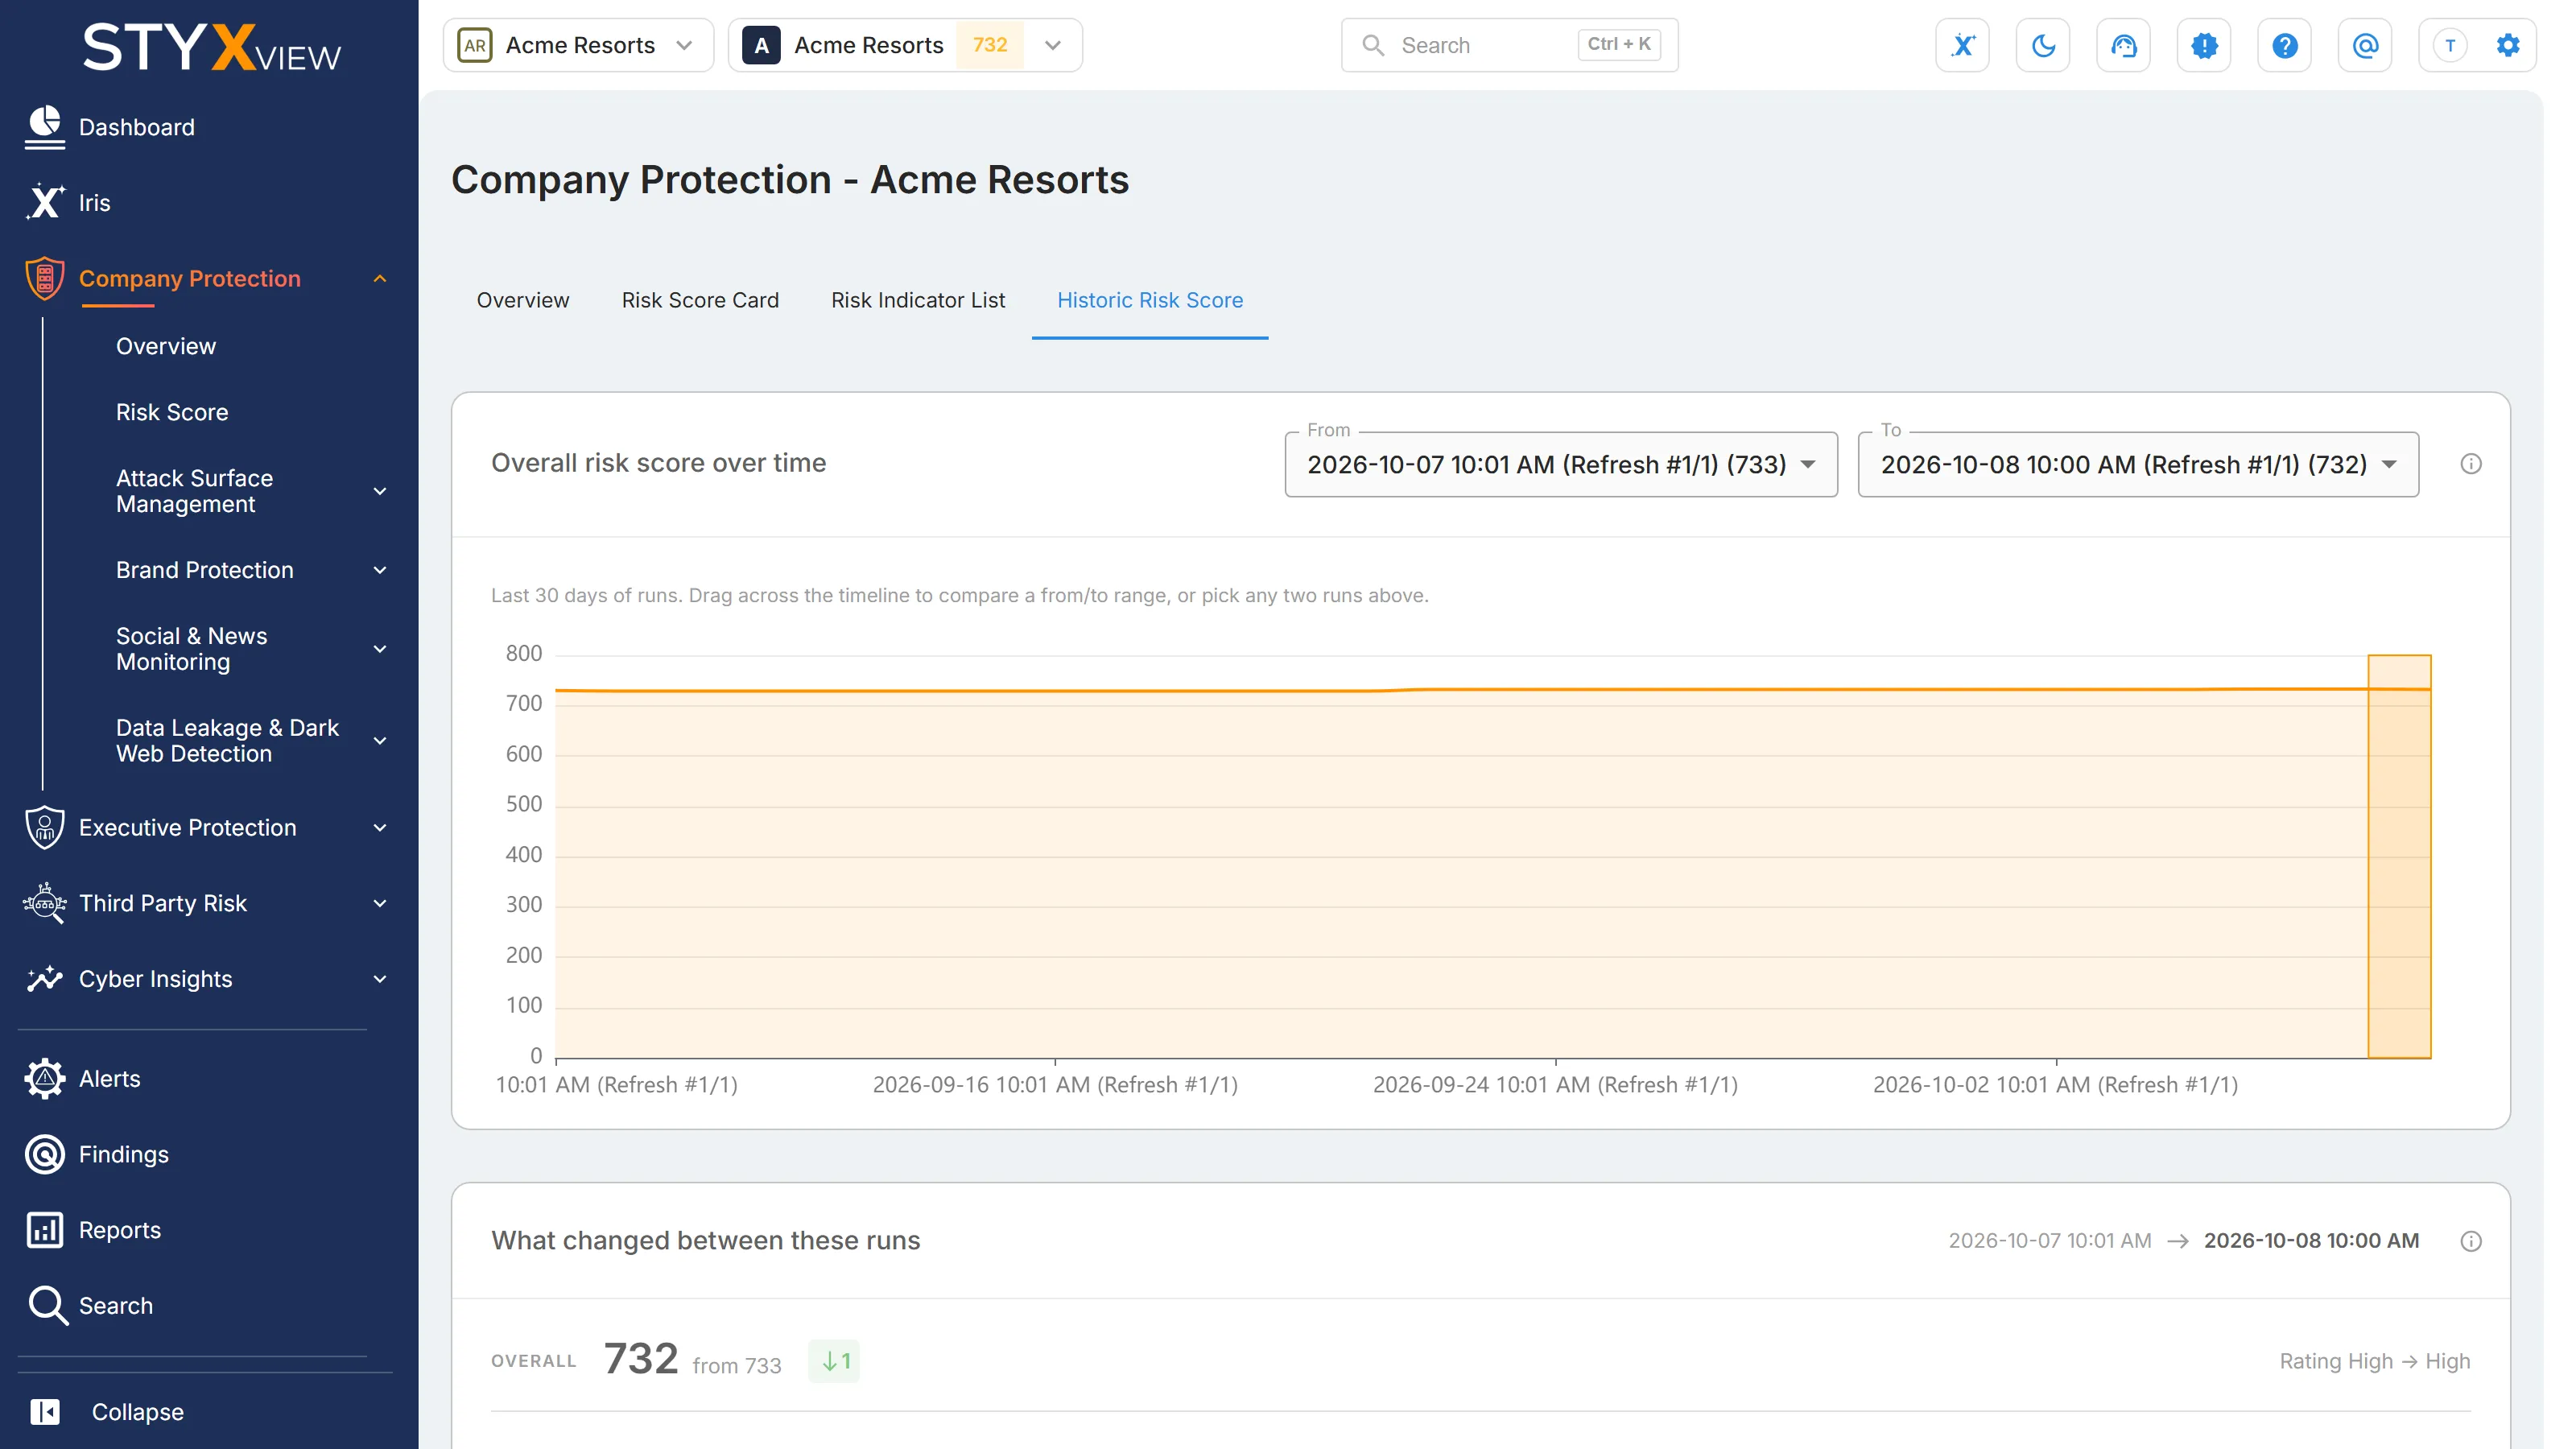Click the user avatar T
This screenshot has height=1449, width=2576.
coord(2450,45)
